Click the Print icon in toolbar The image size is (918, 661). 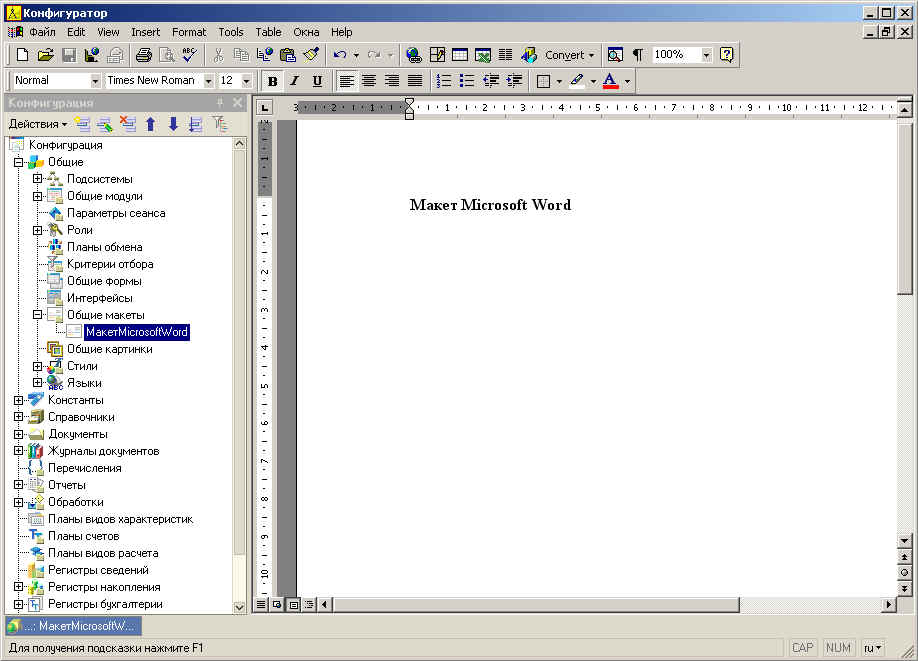[143, 55]
